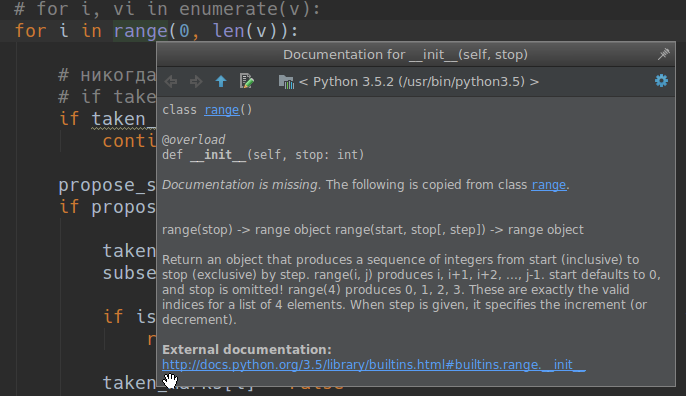Click the 'if taken_' code line
This screenshot has height=396, width=686.
(x=108, y=119)
